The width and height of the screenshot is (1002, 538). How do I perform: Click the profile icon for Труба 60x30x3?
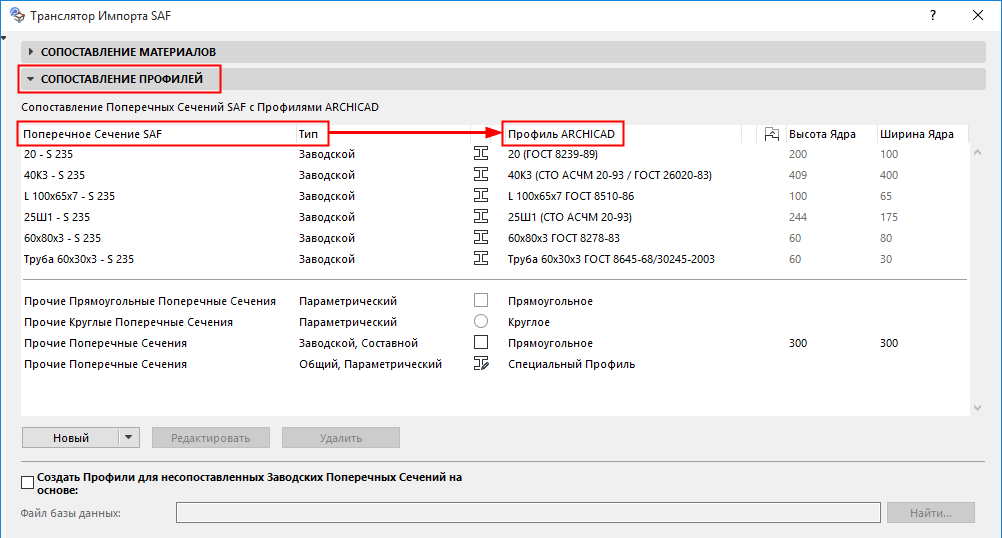coord(480,259)
